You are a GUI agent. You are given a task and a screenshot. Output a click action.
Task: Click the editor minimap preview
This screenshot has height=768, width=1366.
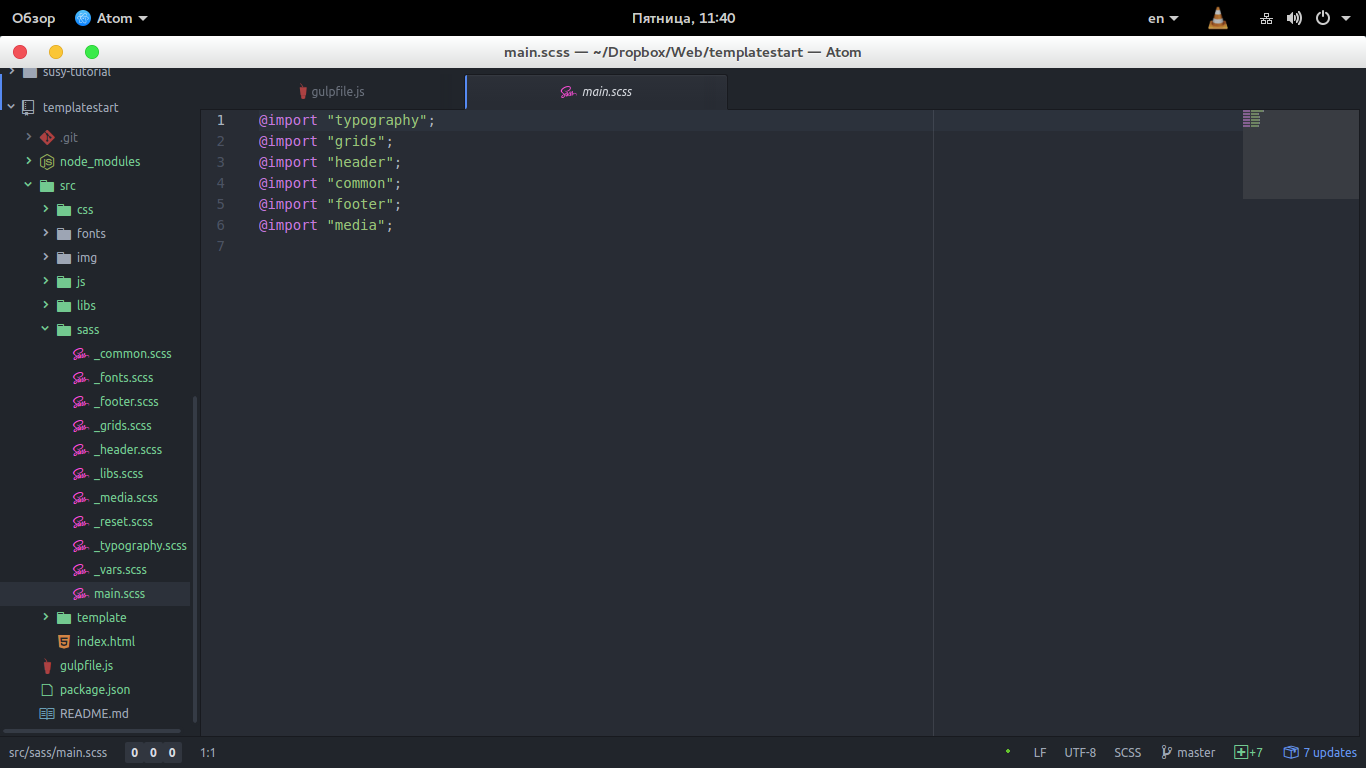click(x=1301, y=154)
